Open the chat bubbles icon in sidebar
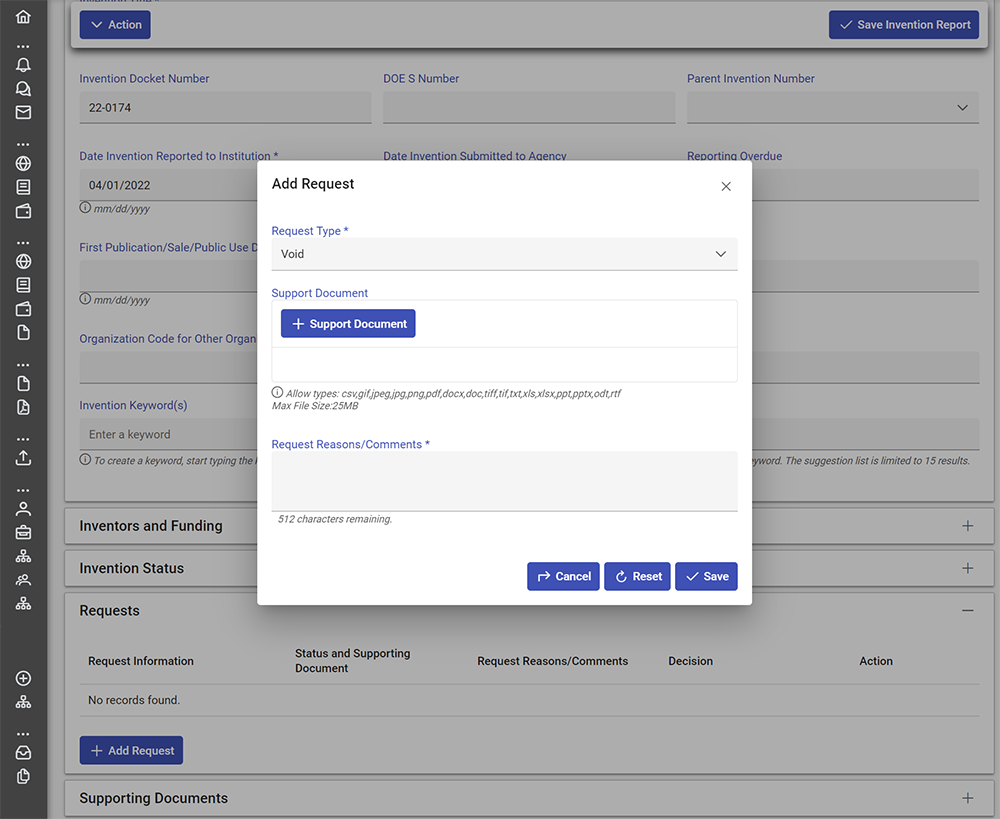1000x819 pixels. 23,89
